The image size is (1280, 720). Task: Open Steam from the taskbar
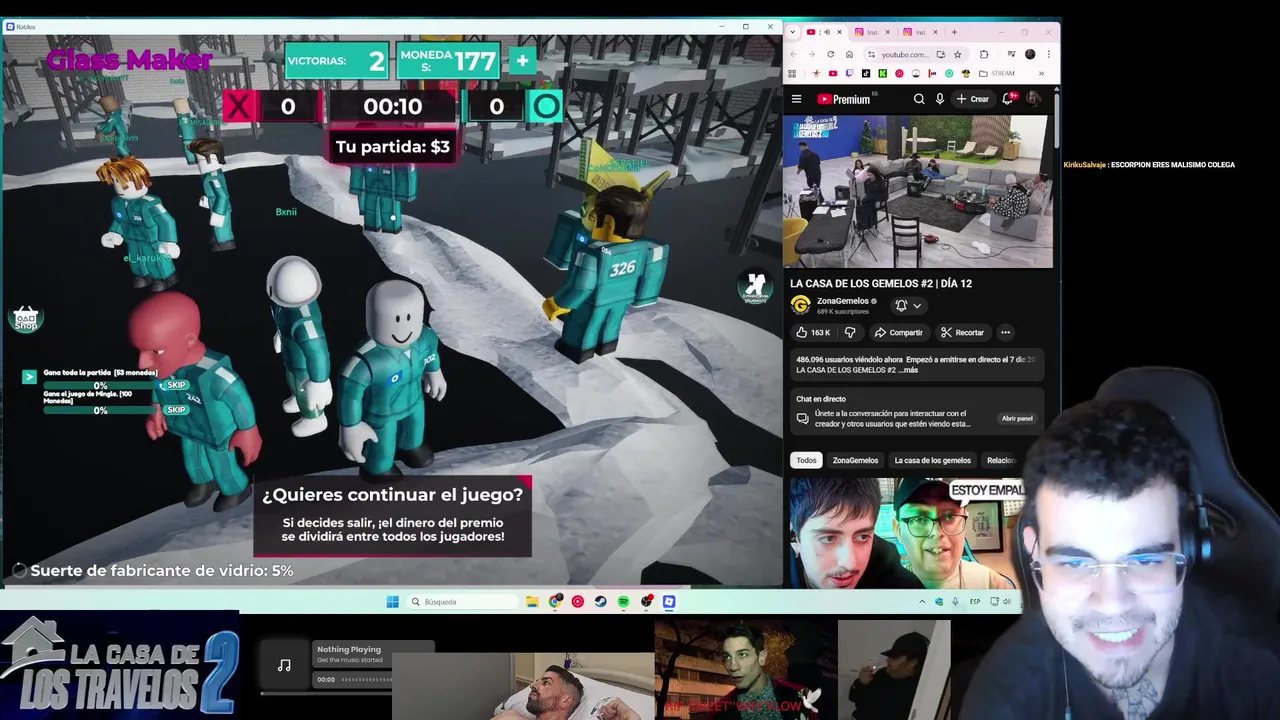pos(600,601)
